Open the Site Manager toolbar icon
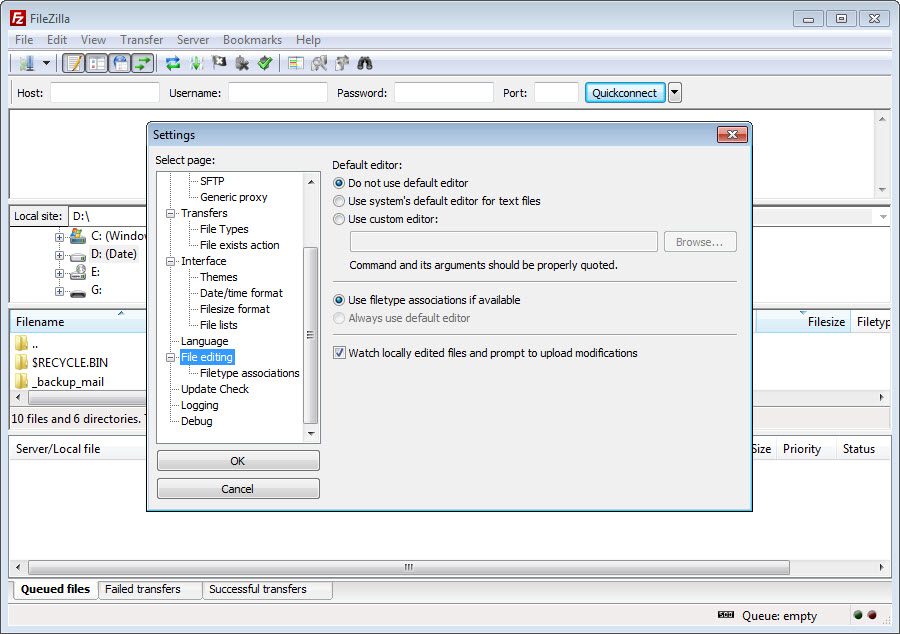Image resolution: width=900 pixels, height=634 pixels. point(26,63)
